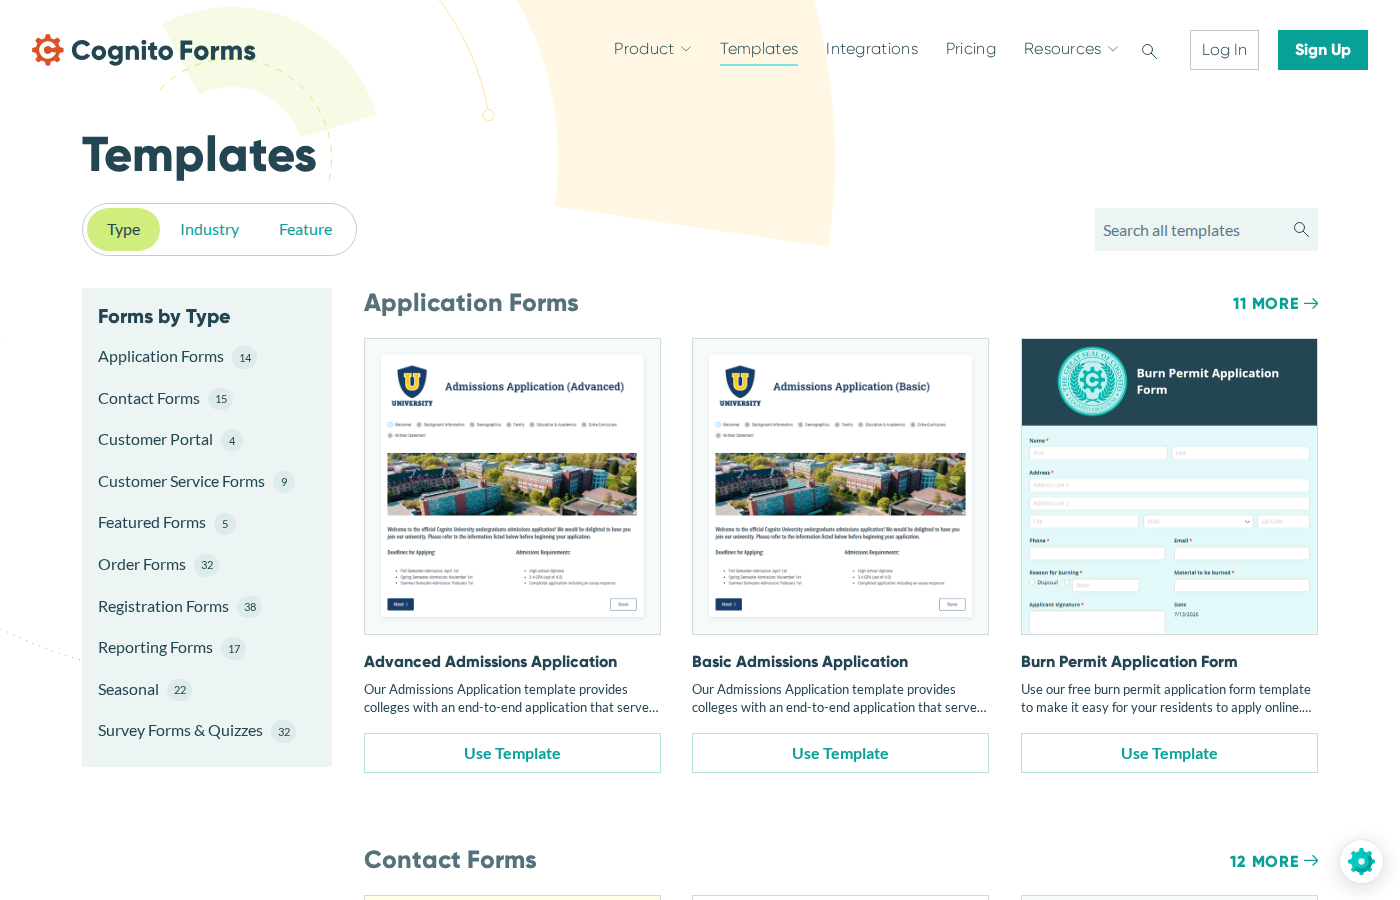Image resolution: width=1400 pixels, height=900 pixels.
Task: Click the magnifier in template search box
Action: (x=1301, y=229)
